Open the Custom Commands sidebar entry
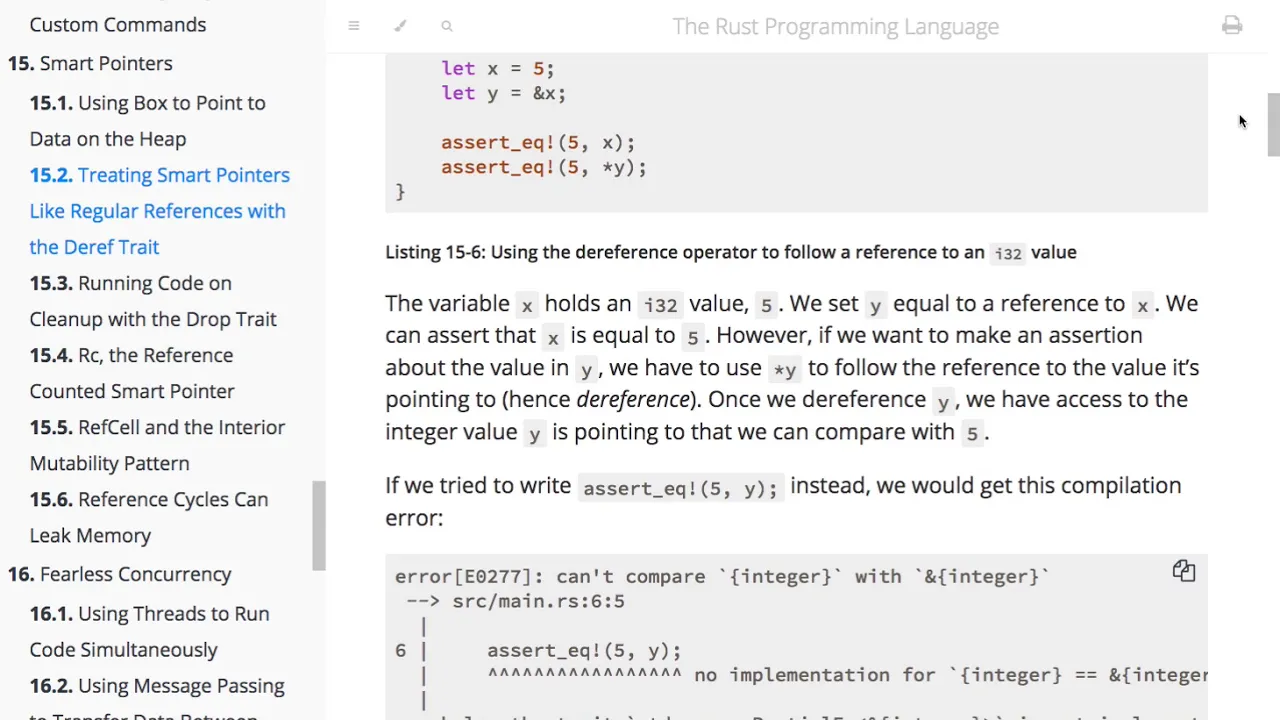This screenshot has height=720, width=1280. coord(118,24)
